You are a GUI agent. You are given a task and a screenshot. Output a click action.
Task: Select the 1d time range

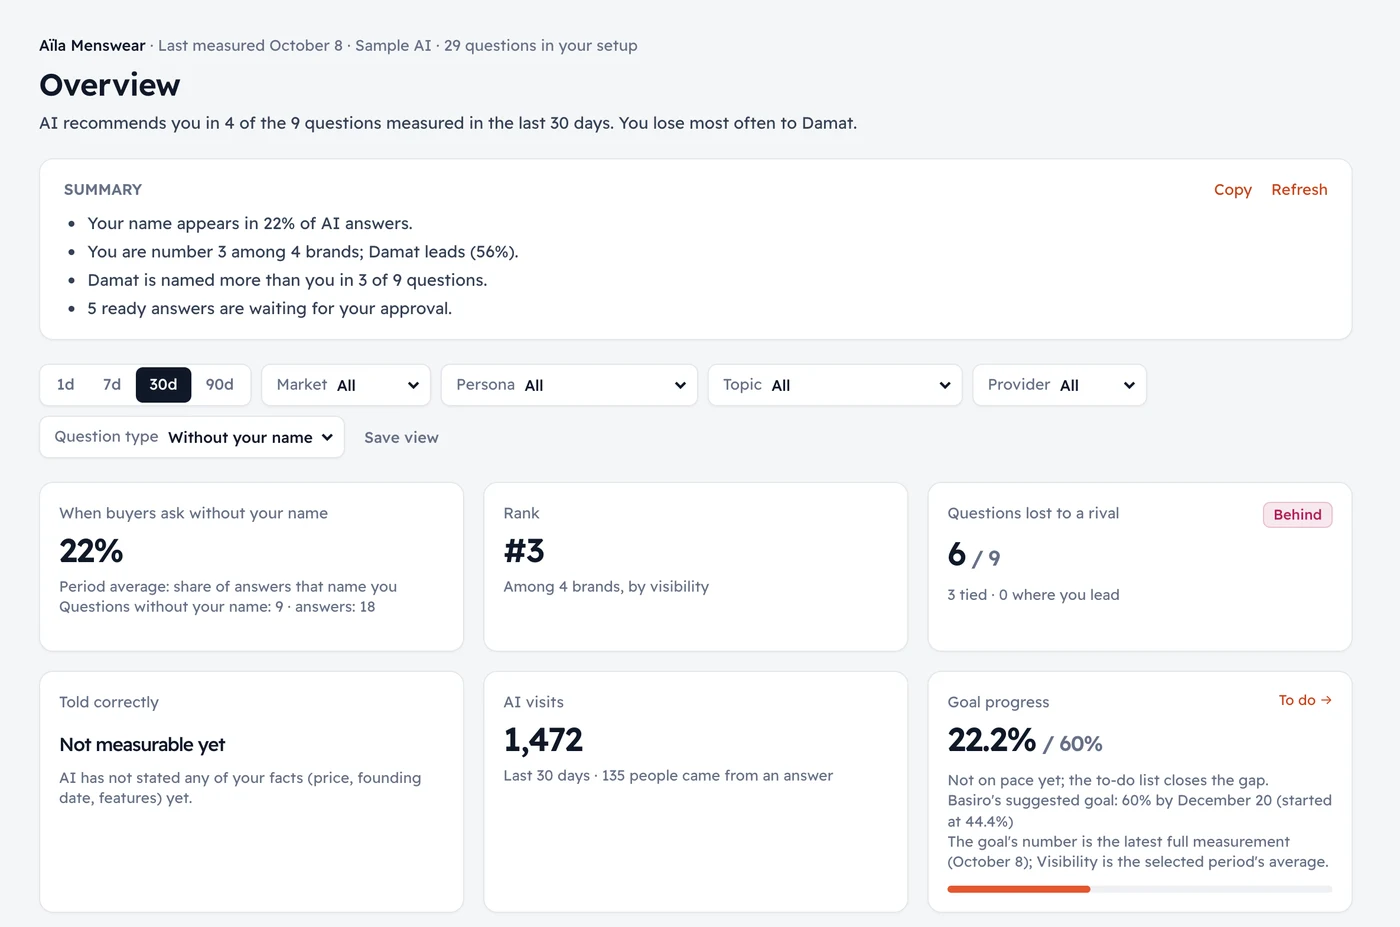[x=66, y=385]
